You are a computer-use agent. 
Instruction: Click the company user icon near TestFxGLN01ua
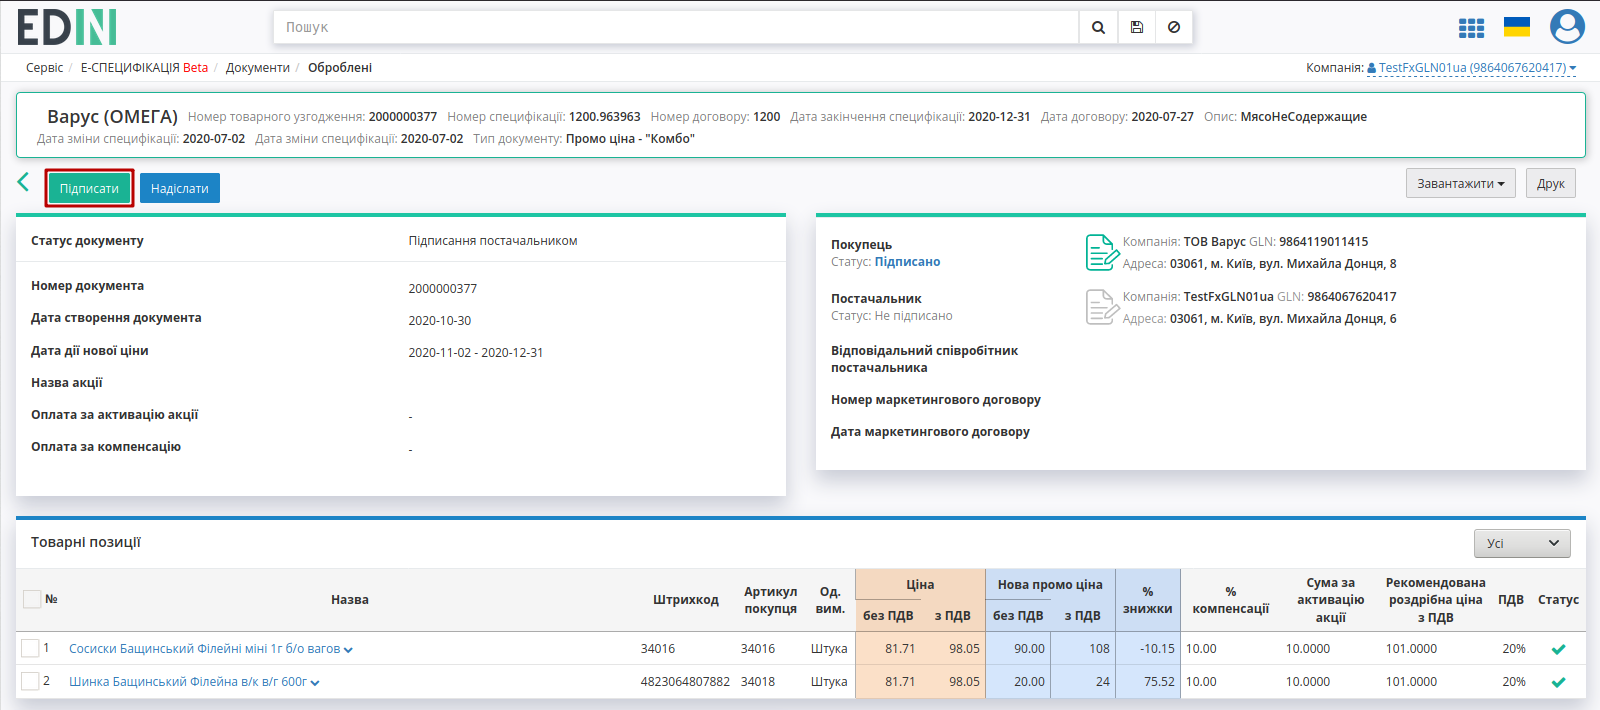(1371, 68)
